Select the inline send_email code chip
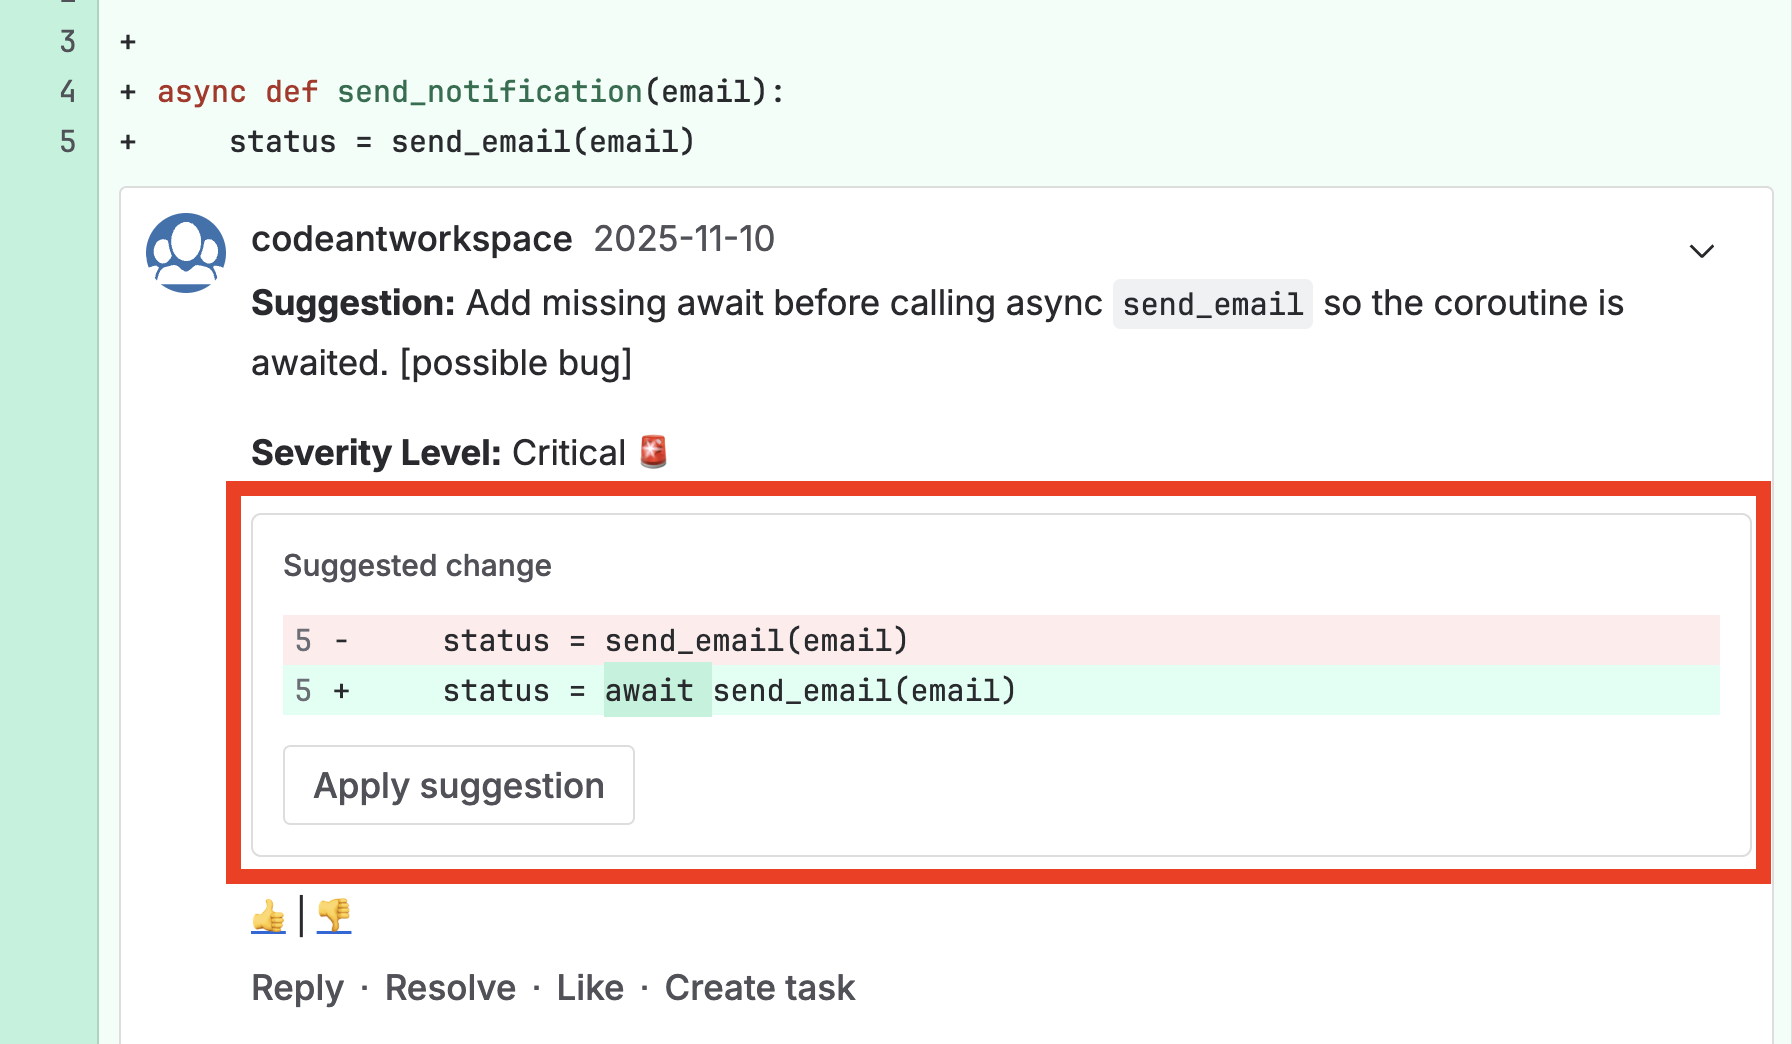Viewport: 1792px width, 1044px height. tap(1212, 303)
